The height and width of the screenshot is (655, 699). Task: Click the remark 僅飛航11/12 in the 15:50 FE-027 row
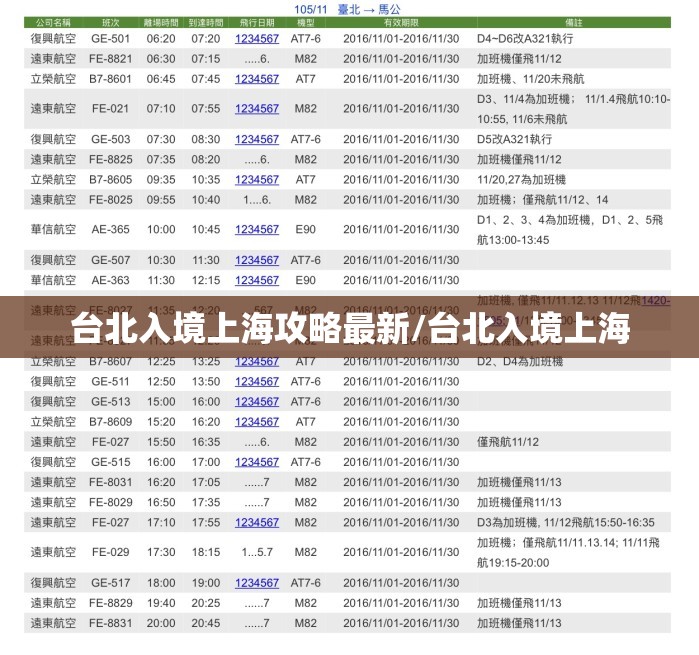point(508,442)
